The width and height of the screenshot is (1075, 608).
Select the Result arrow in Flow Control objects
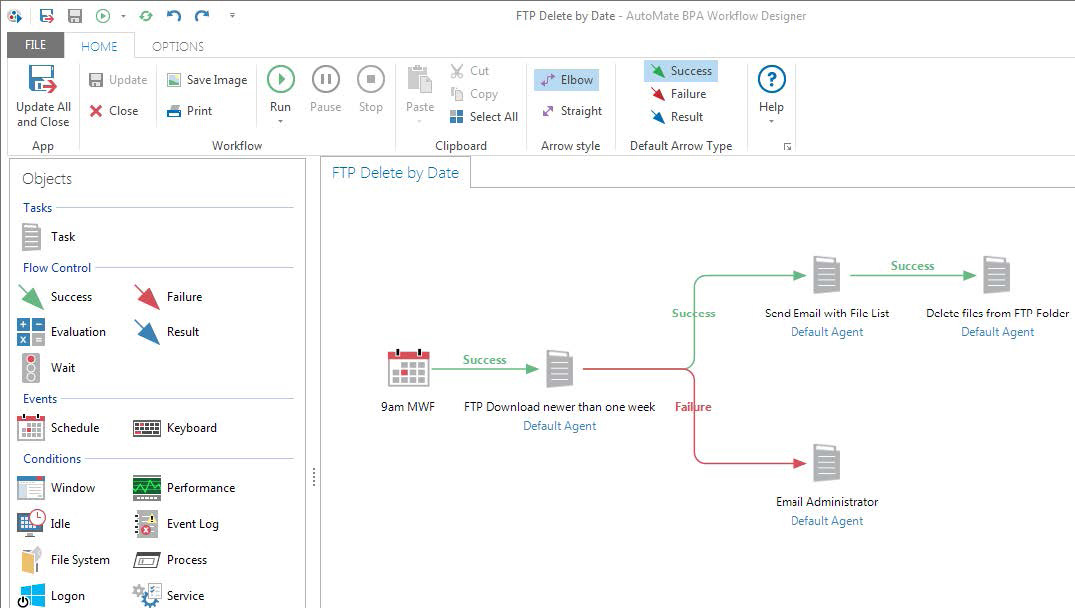pos(167,332)
